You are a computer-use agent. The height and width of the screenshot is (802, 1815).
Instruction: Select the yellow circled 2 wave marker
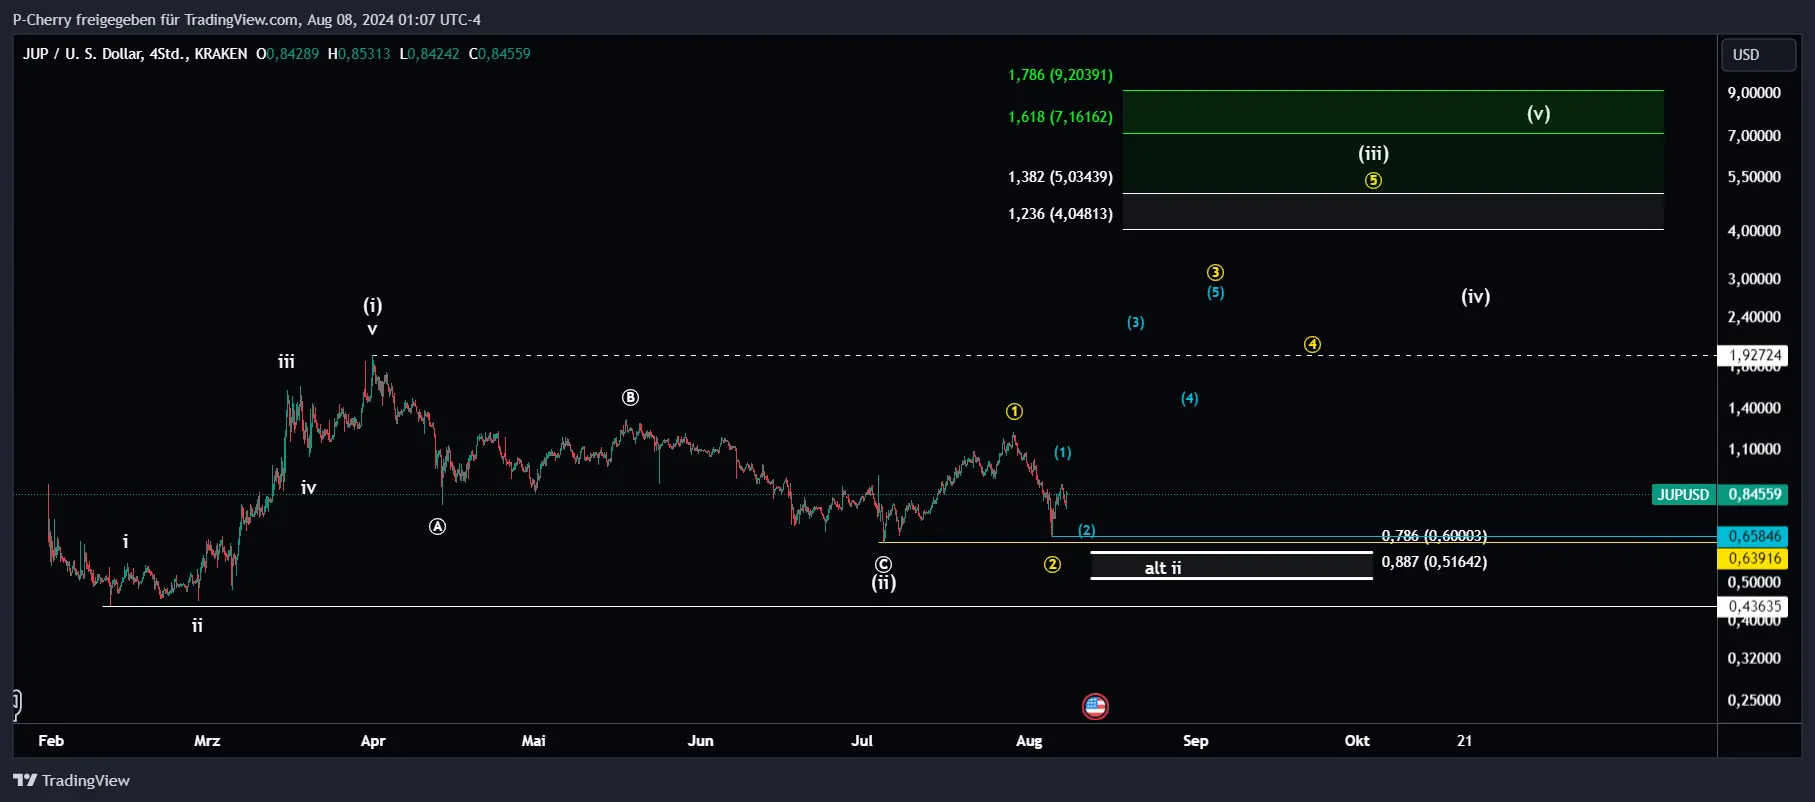(x=1052, y=565)
